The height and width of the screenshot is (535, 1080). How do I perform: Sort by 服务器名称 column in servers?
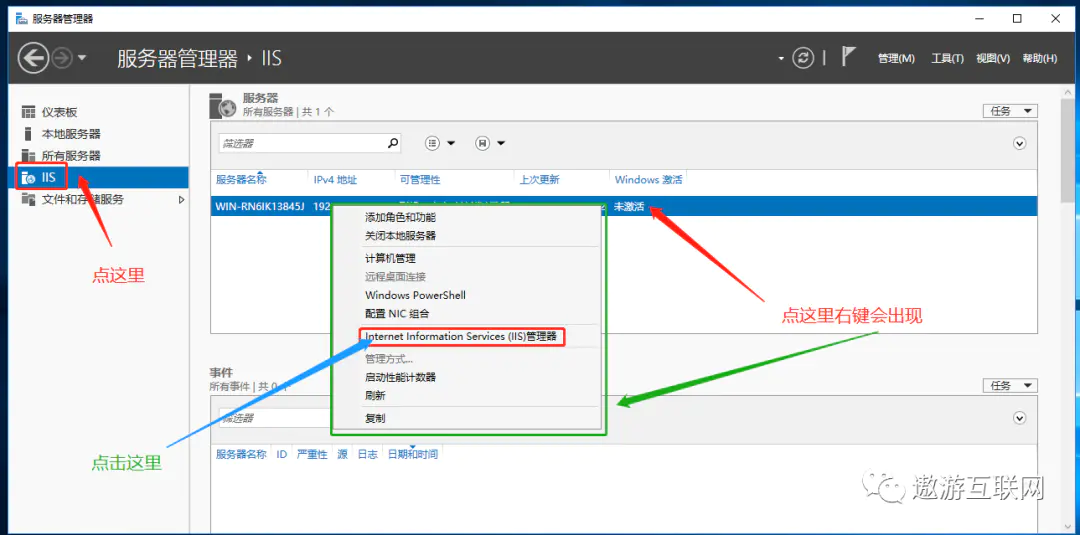tap(241, 180)
